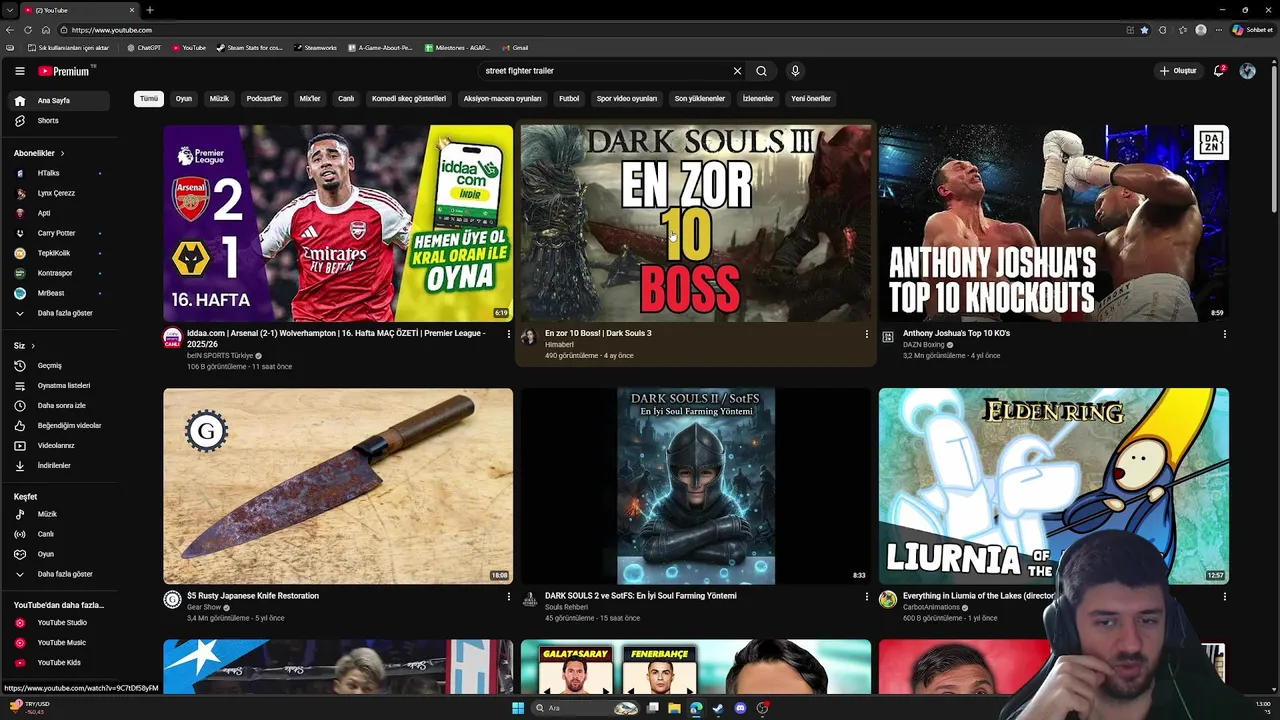Open YouTube Kids in the sidebar
Image resolution: width=1280 pixels, height=720 pixels.
(x=60, y=663)
